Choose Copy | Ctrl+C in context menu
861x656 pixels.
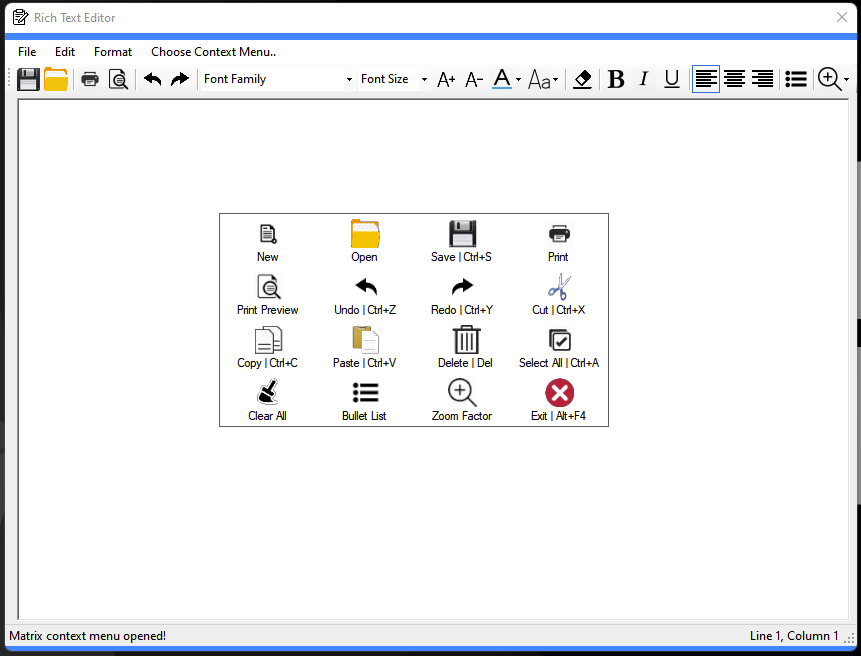[x=267, y=347]
